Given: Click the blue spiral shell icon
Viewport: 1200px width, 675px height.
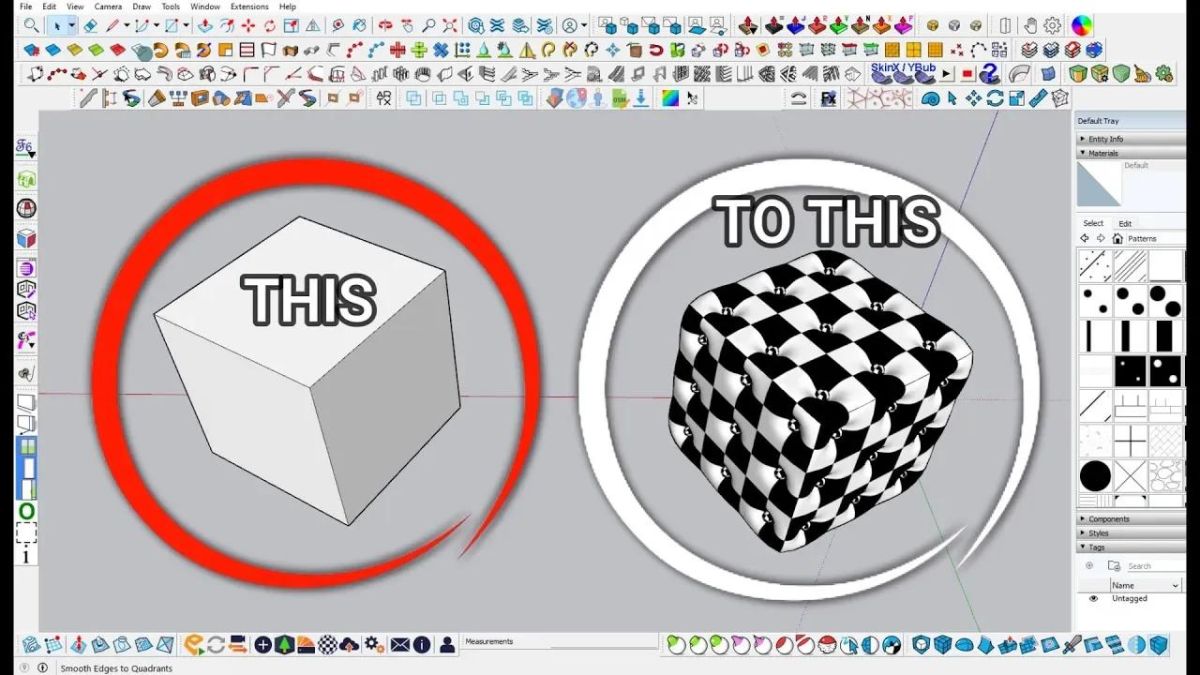Looking at the screenshot, I should point(929,98).
